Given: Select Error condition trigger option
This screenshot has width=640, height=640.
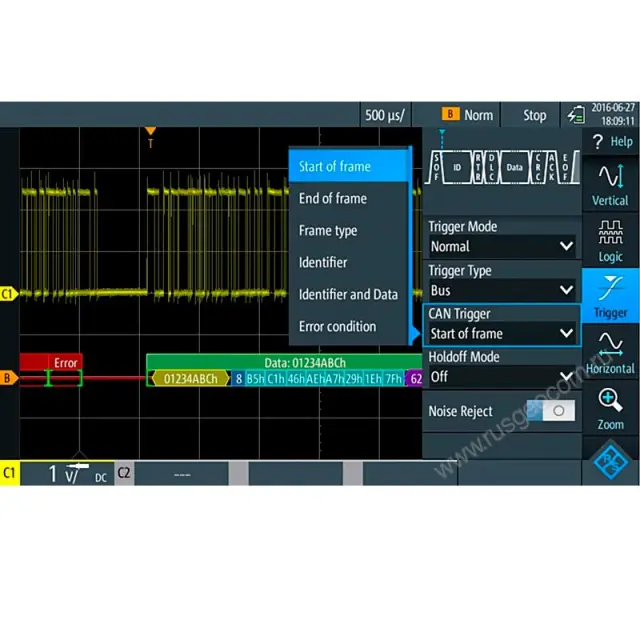Looking at the screenshot, I should tap(337, 326).
